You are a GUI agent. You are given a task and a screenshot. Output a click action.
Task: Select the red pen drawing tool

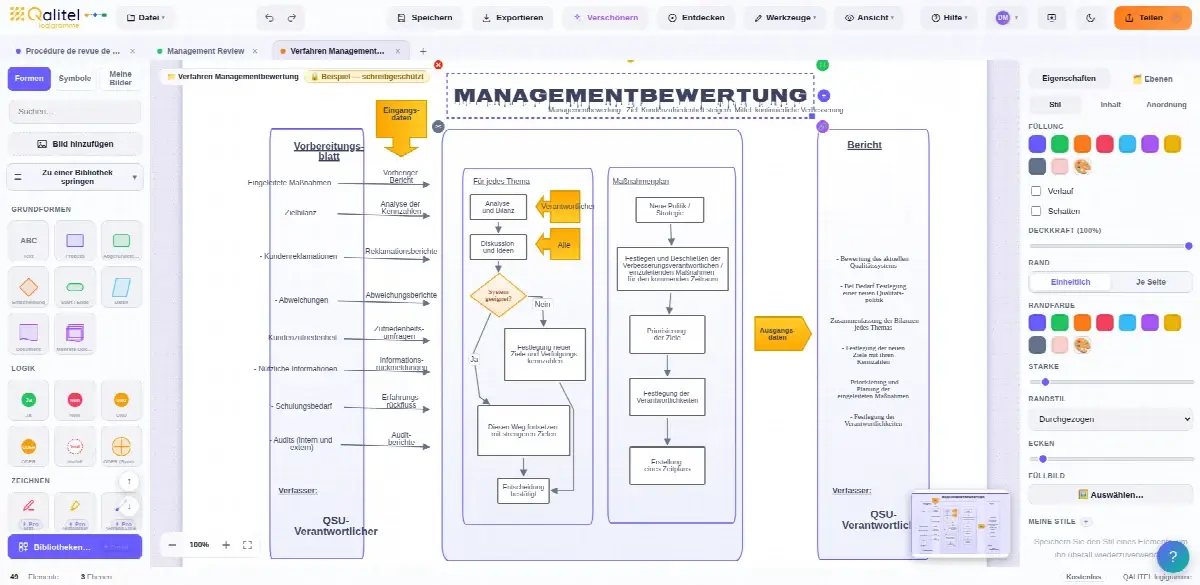pos(29,510)
